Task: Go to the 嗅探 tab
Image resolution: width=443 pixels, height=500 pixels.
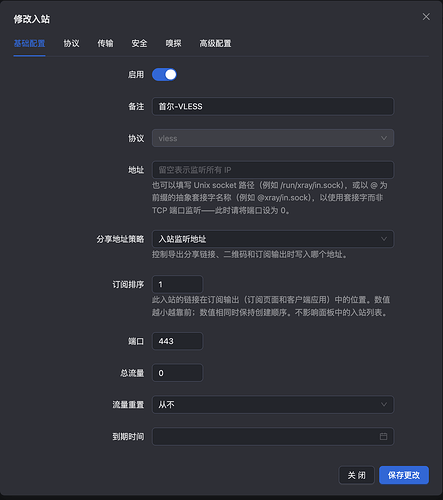Action: [173, 43]
